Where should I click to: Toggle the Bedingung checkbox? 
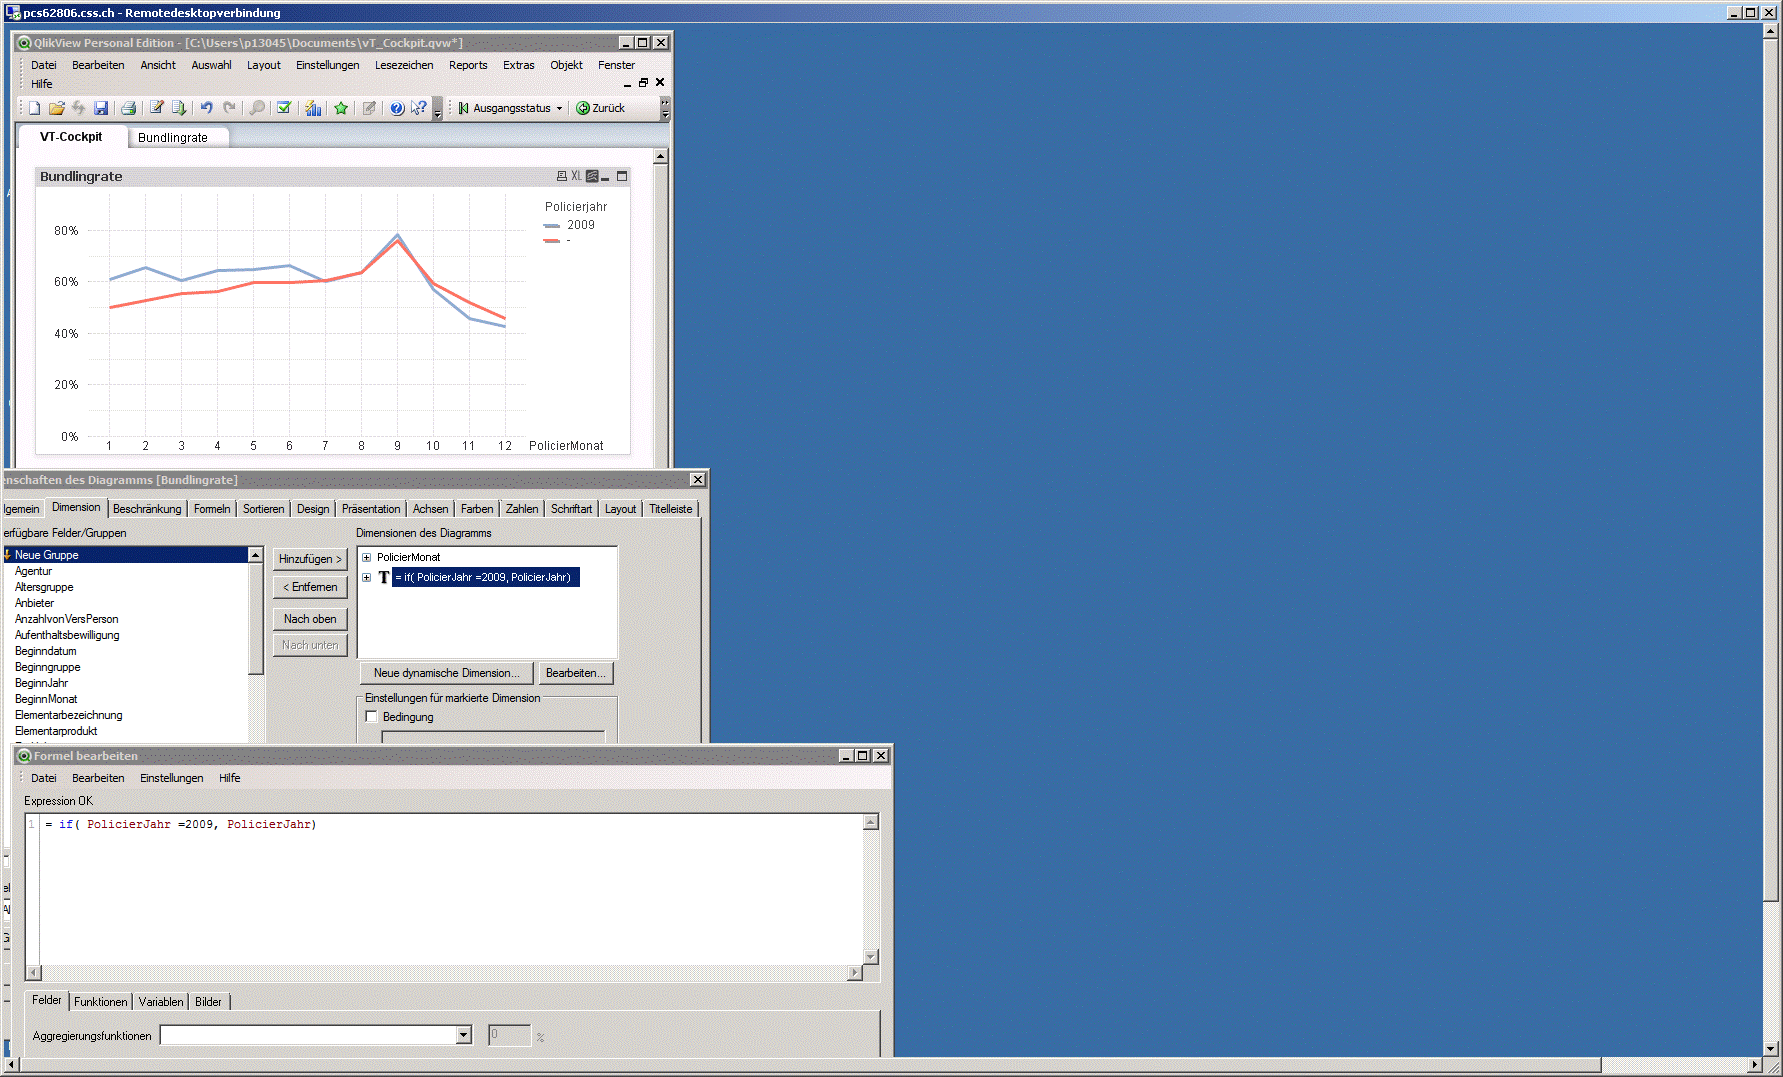[372, 717]
